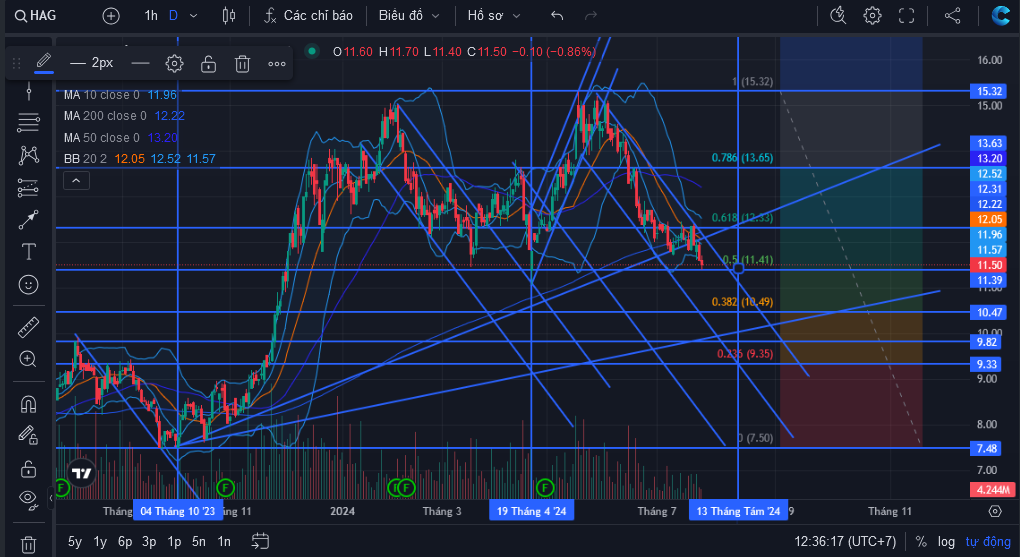The image size is (1020, 557).
Task: Toggle magnet mode
Action: point(28,403)
